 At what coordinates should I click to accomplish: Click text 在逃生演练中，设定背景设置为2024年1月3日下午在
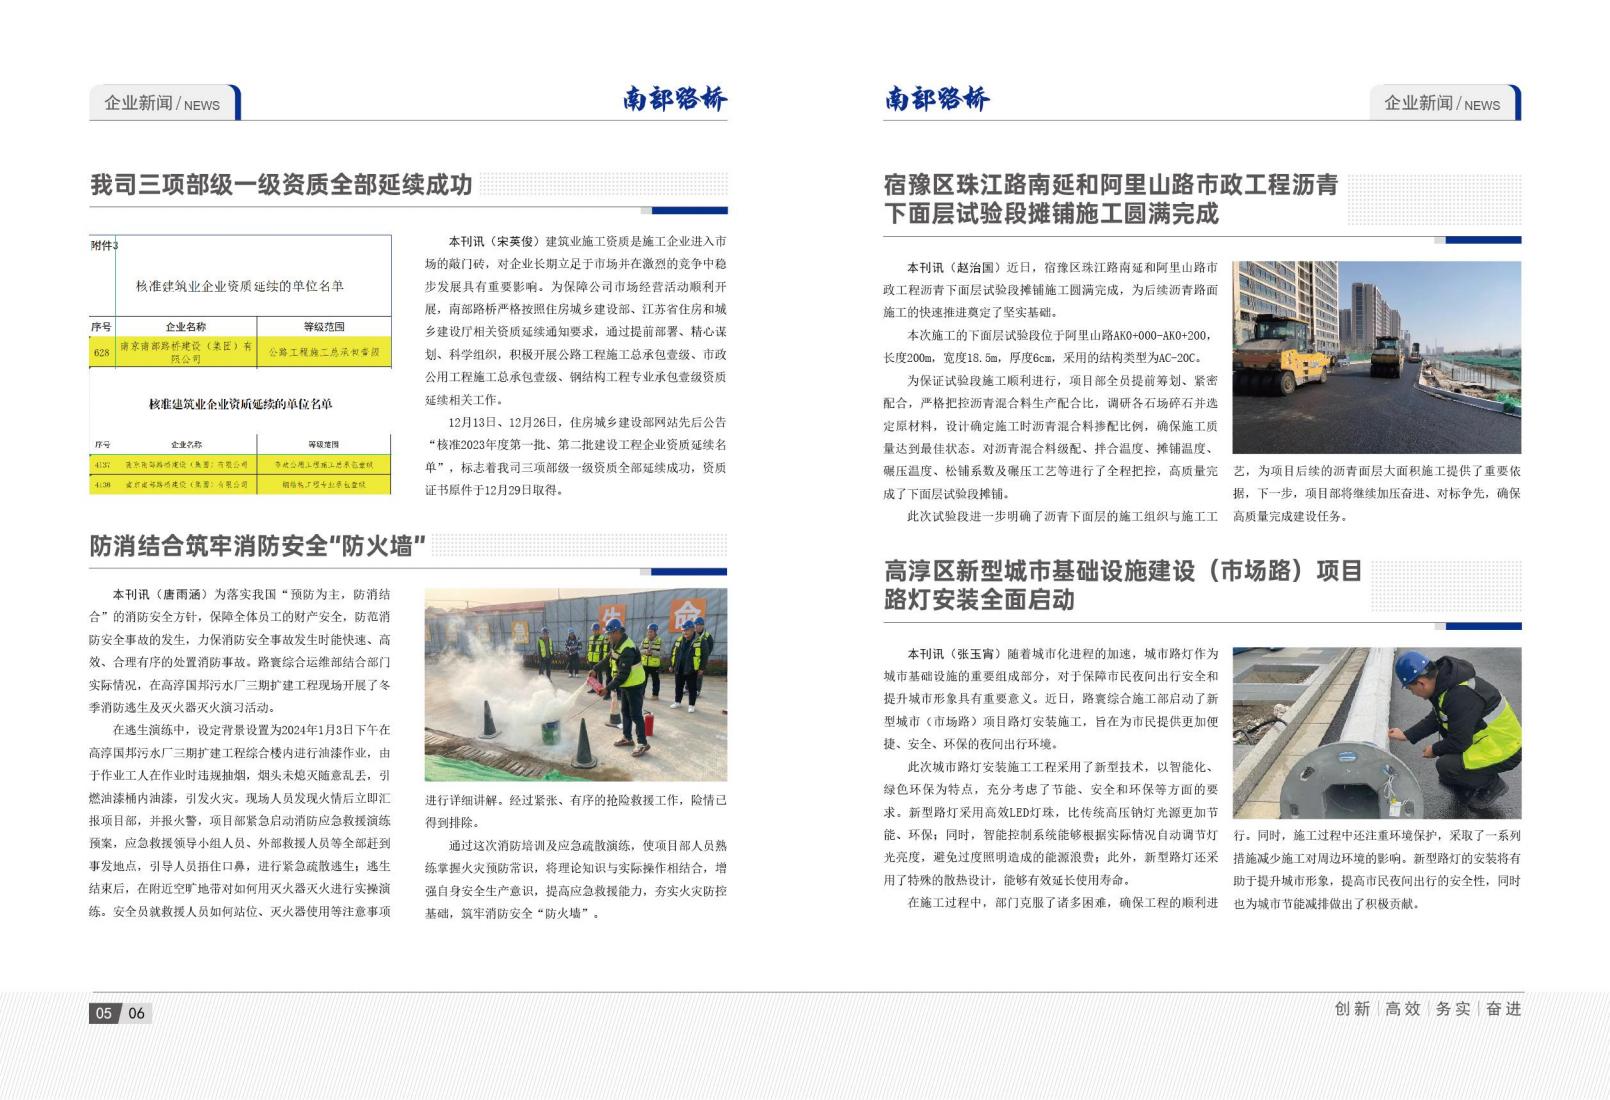252,730
